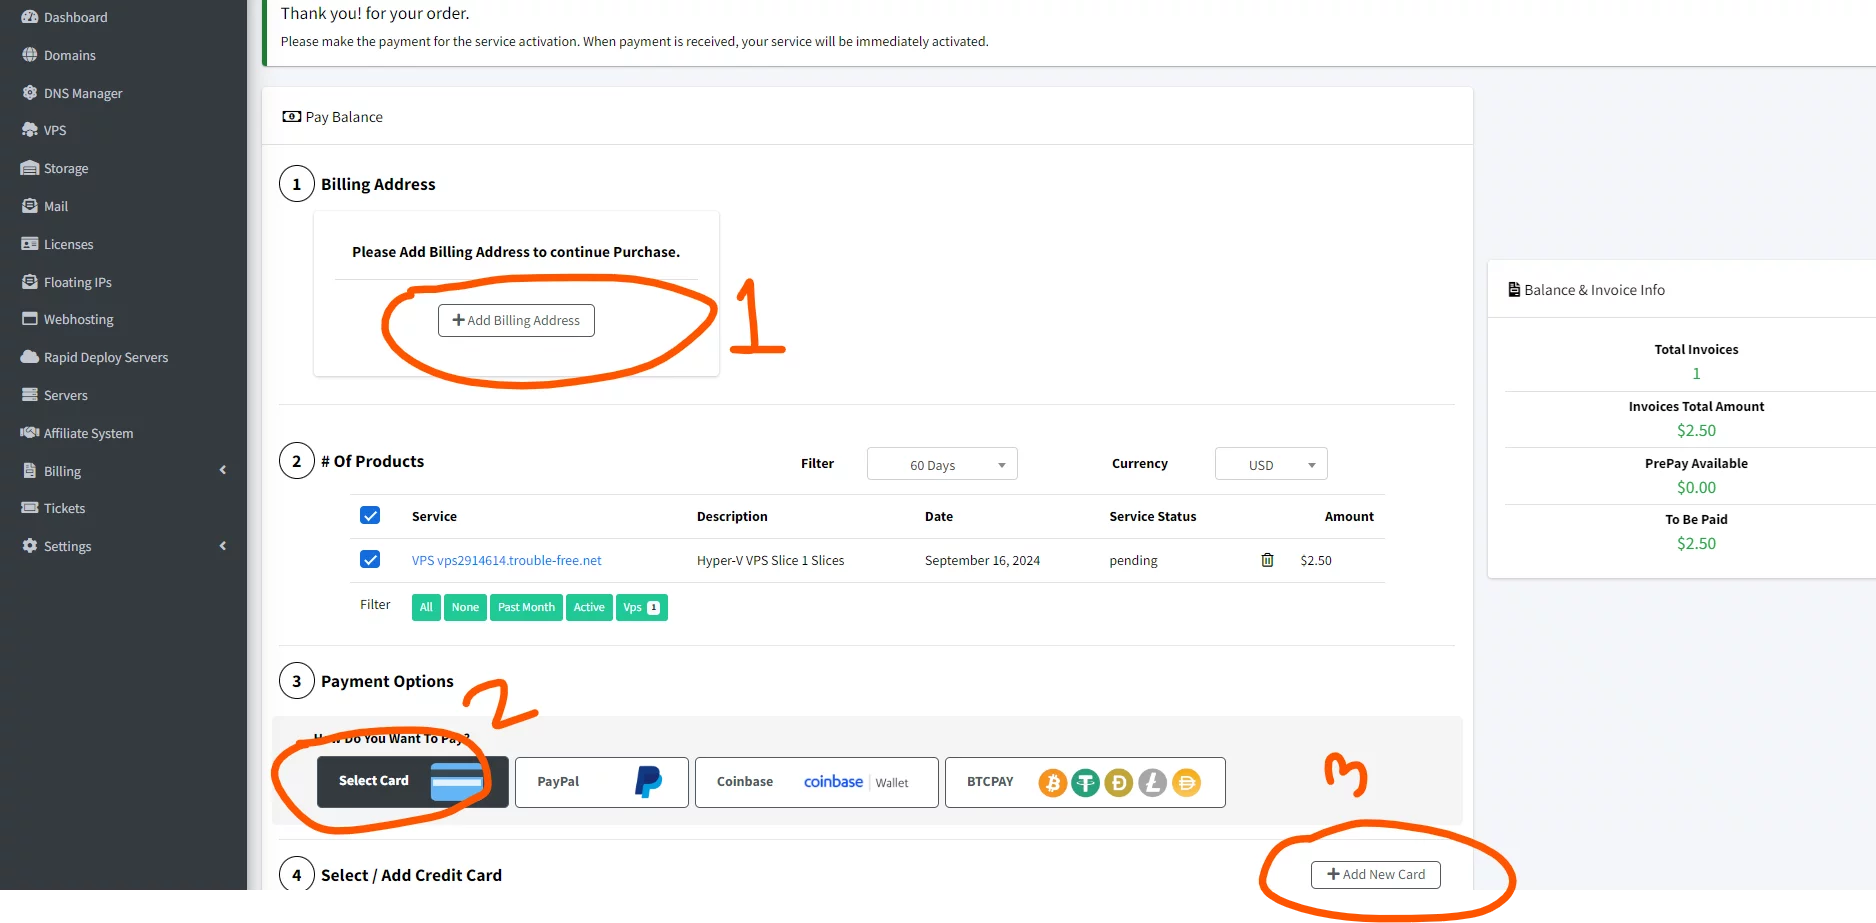Open Dashboard from the sidebar
The image size is (1876, 923).
pyautogui.click(x=75, y=17)
